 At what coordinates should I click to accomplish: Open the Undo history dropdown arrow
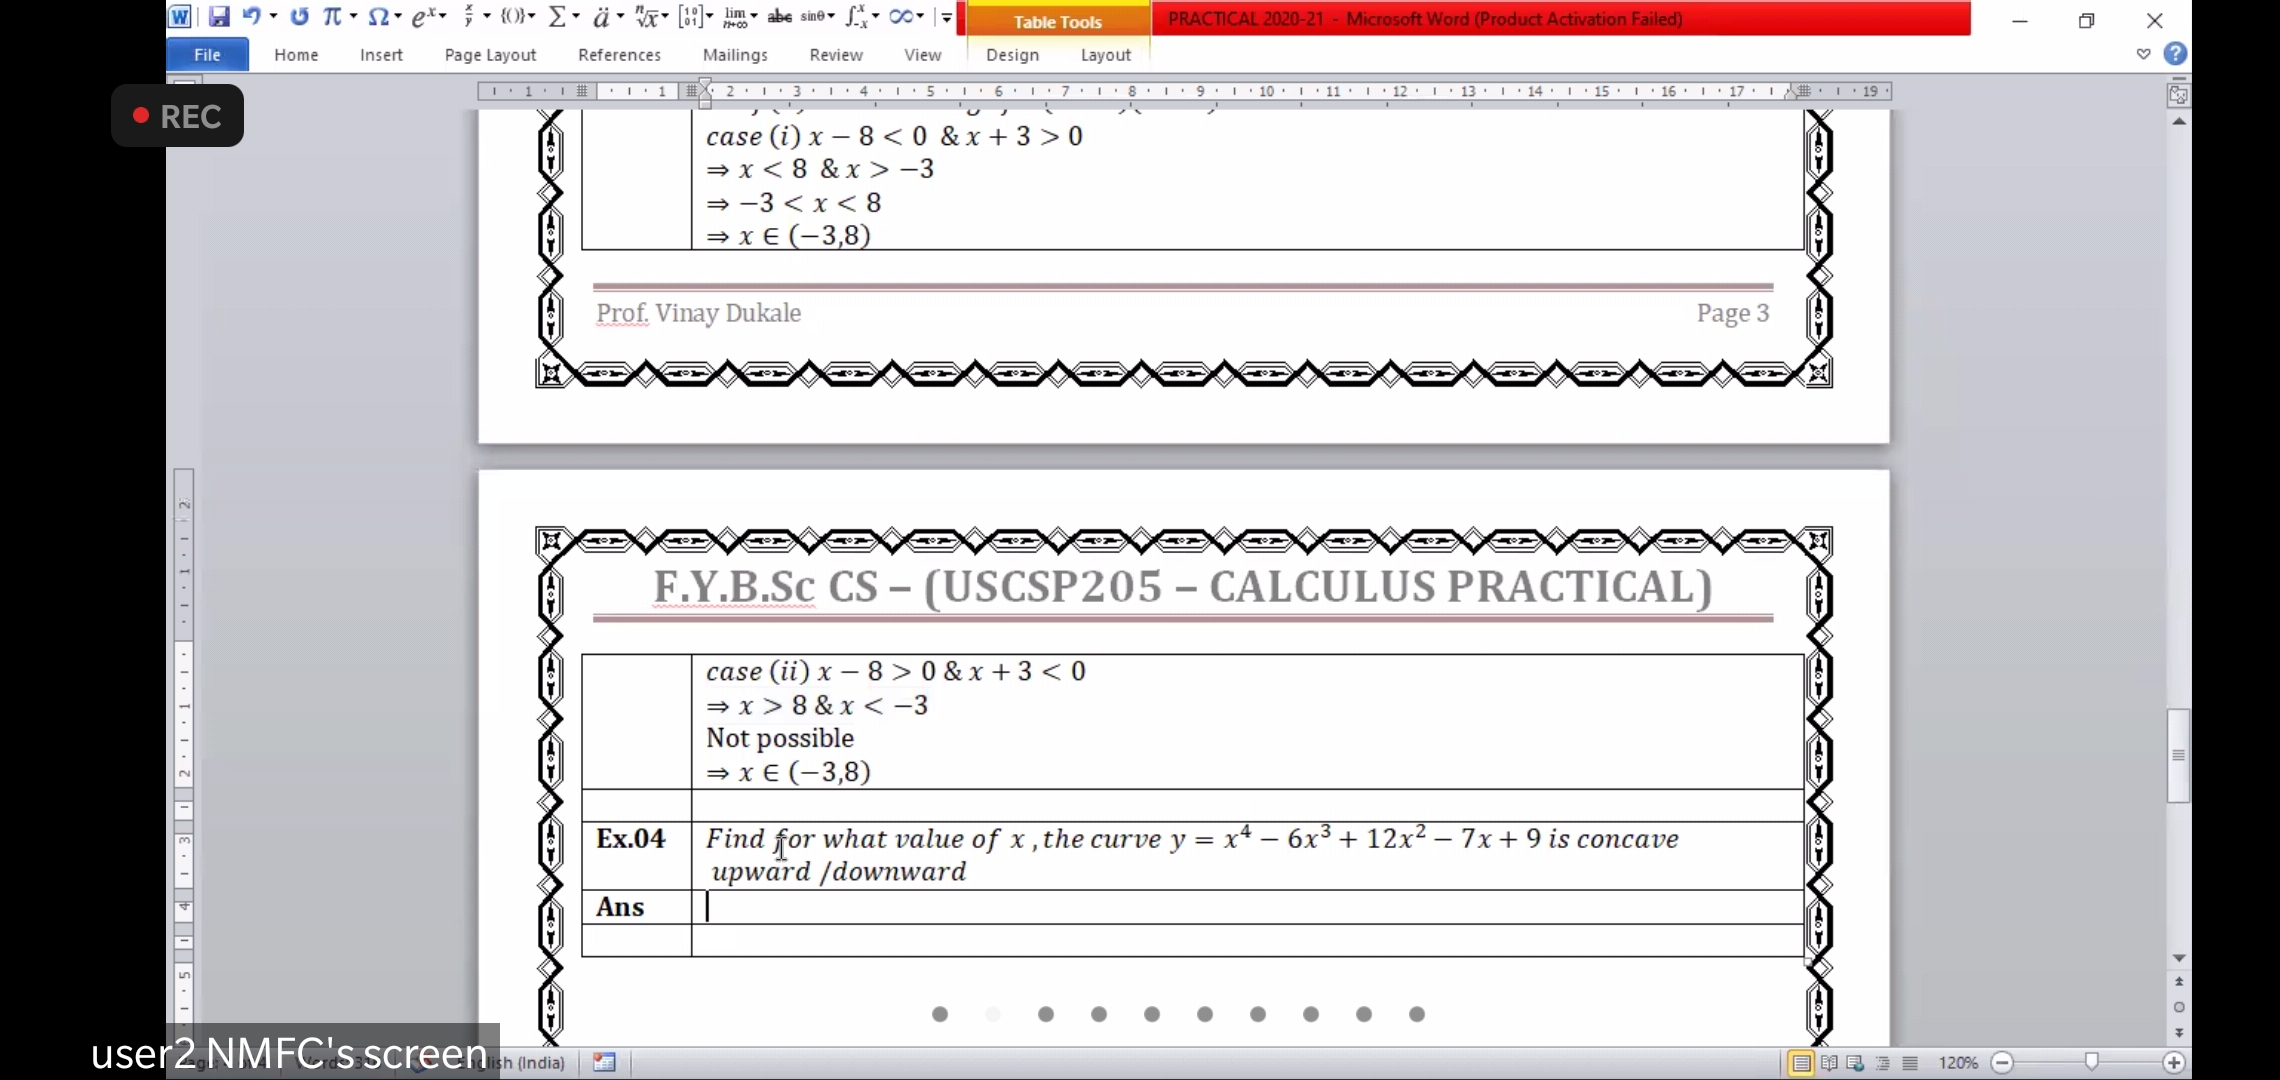(x=273, y=17)
